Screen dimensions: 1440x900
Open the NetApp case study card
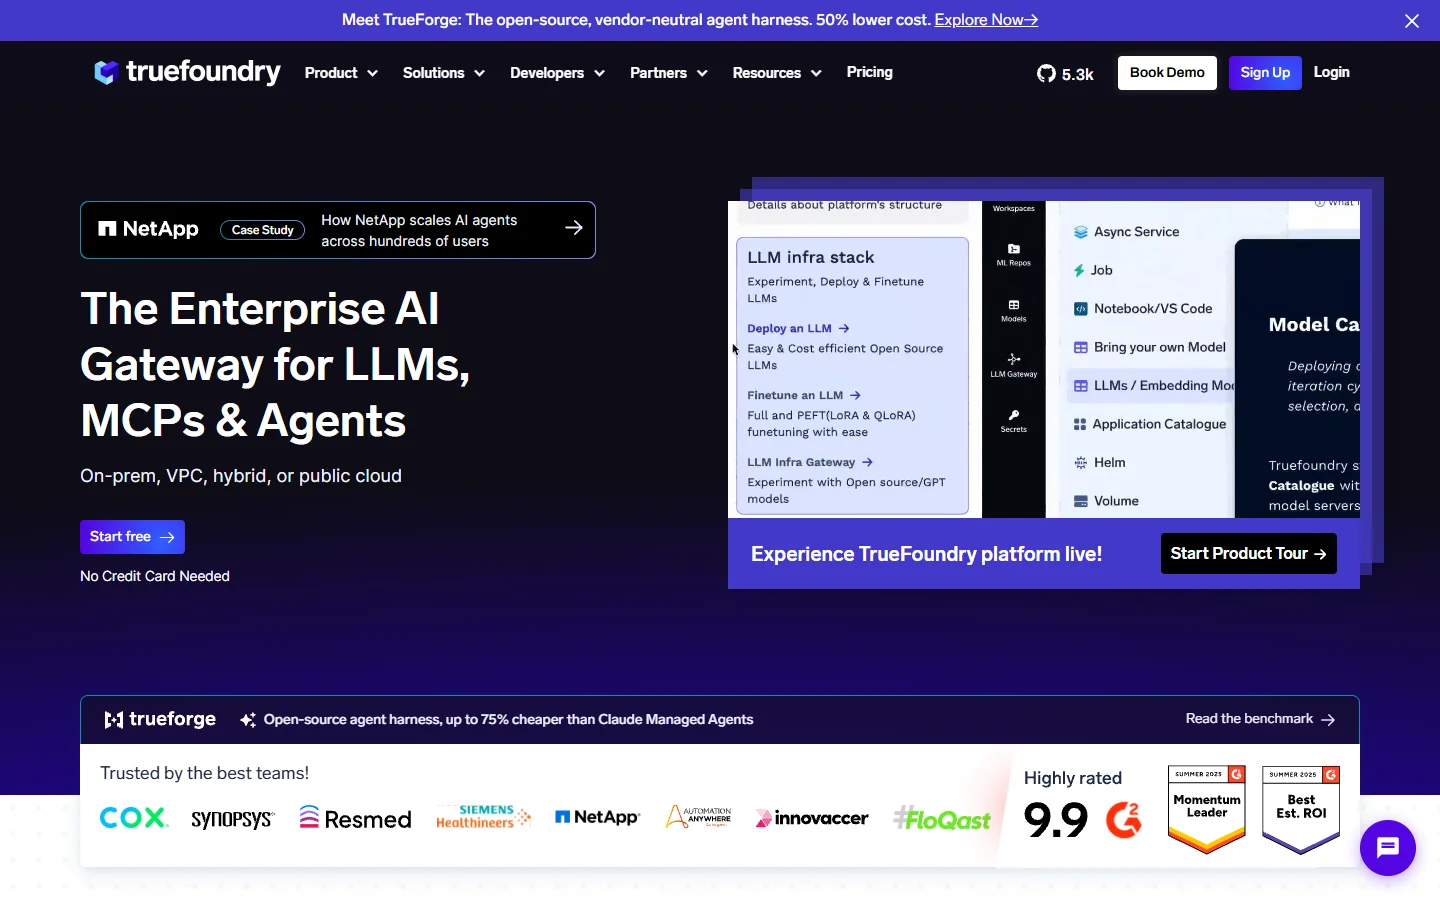[x=338, y=230]
